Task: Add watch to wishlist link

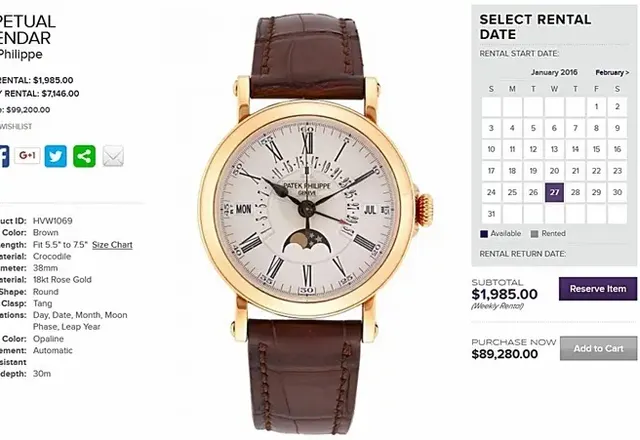Action: click(x=15, y=127)
